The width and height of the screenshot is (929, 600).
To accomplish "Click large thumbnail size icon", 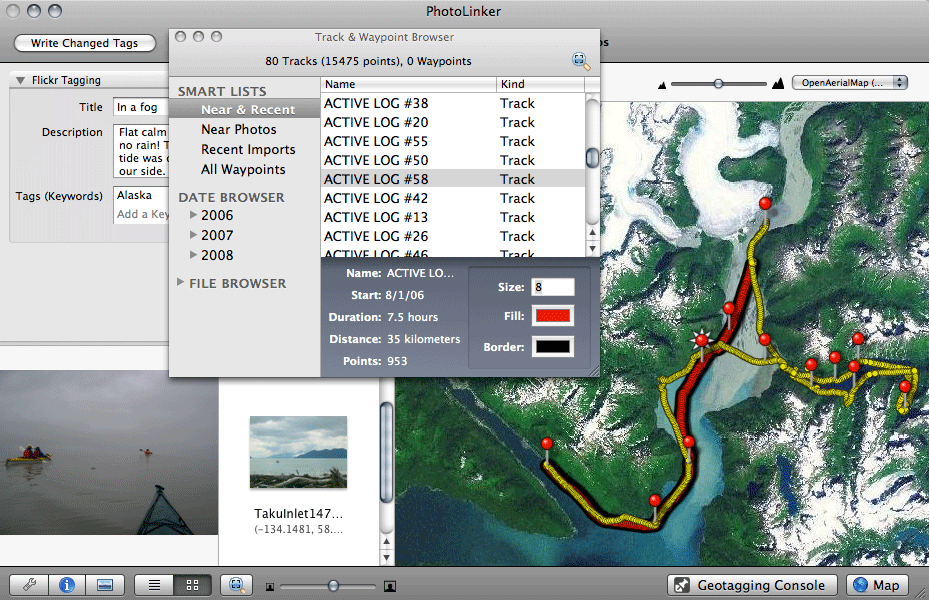I will click(390, 586).
